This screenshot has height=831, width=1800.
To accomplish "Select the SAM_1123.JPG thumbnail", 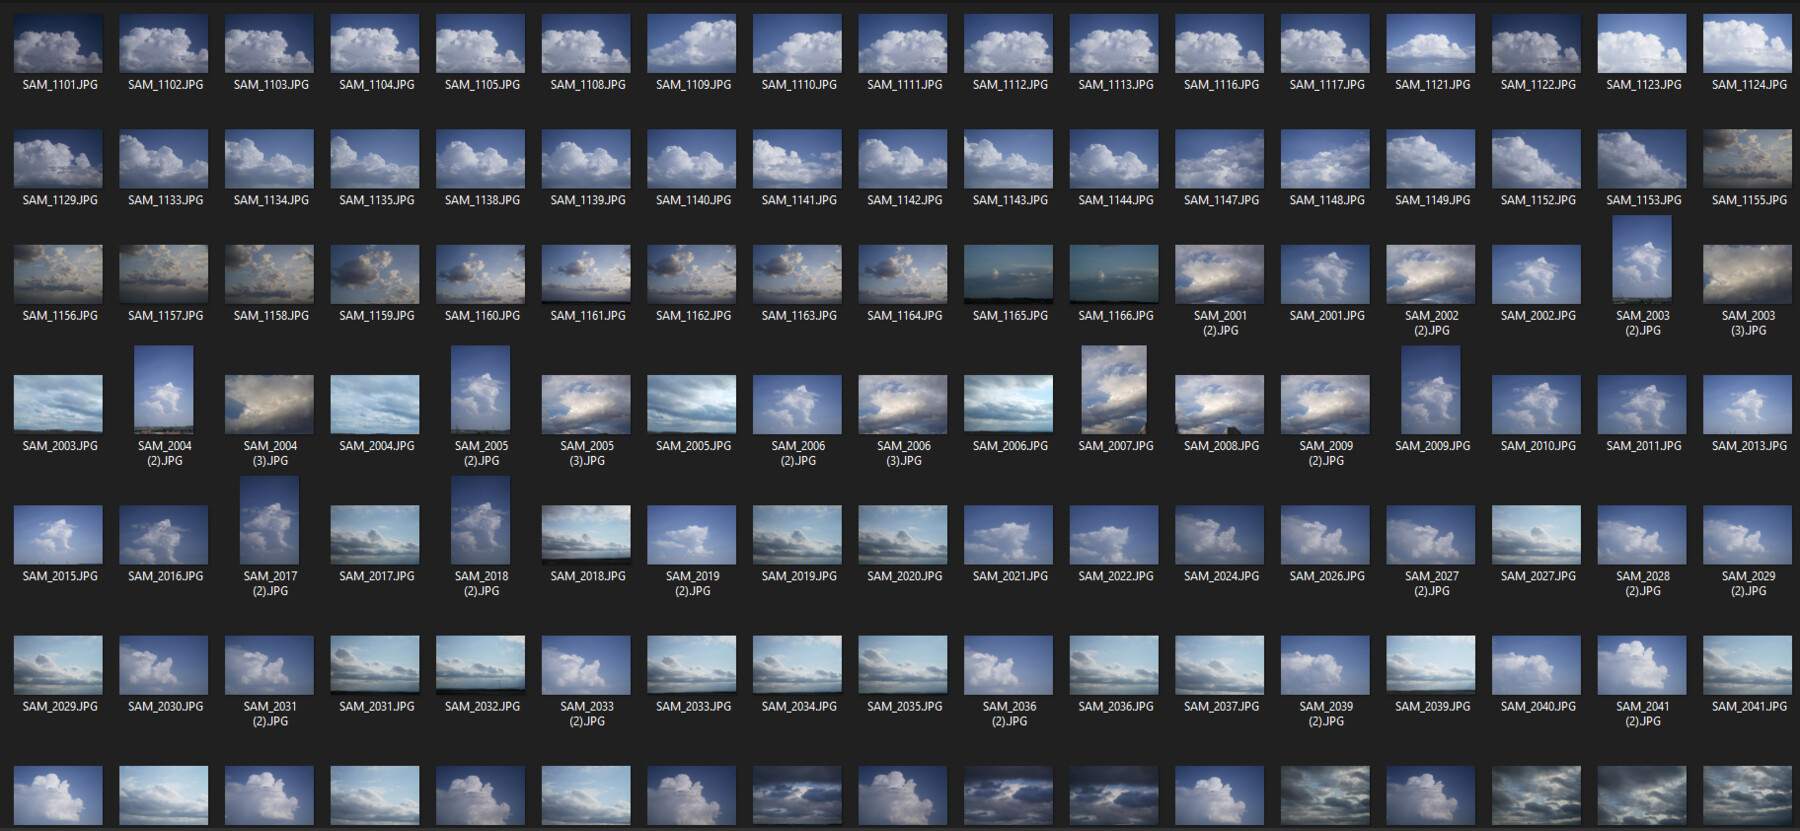I will coord(1642,43).
